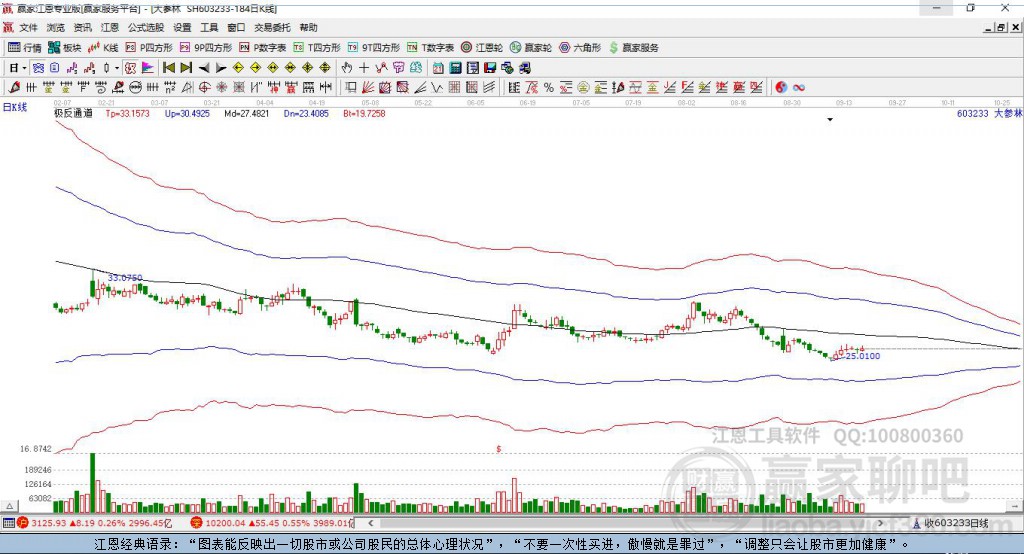Click the Tp=33.1573 value
The image size is (1024, 554).
(x=127, y=113)
